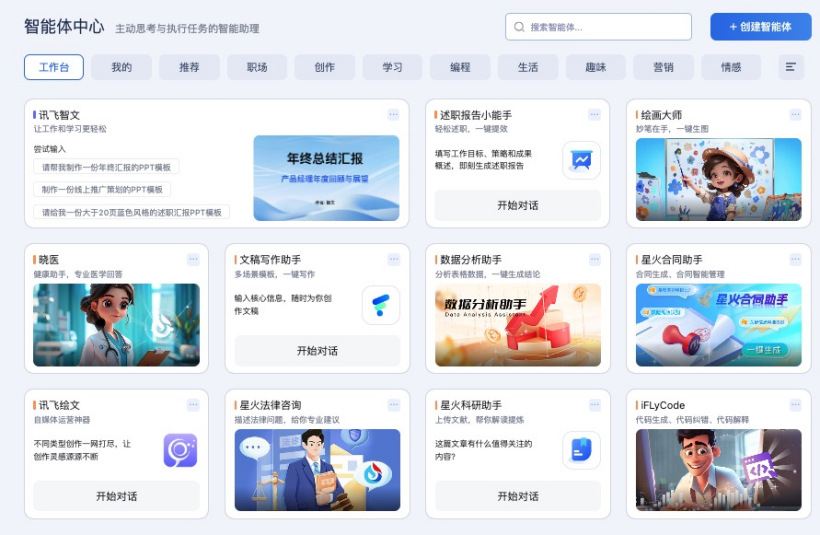Select the 趣味 category tab
Image resolution: width=820 pixels, height=535 pixels.
pyautogui.click(x=596, y=67)
